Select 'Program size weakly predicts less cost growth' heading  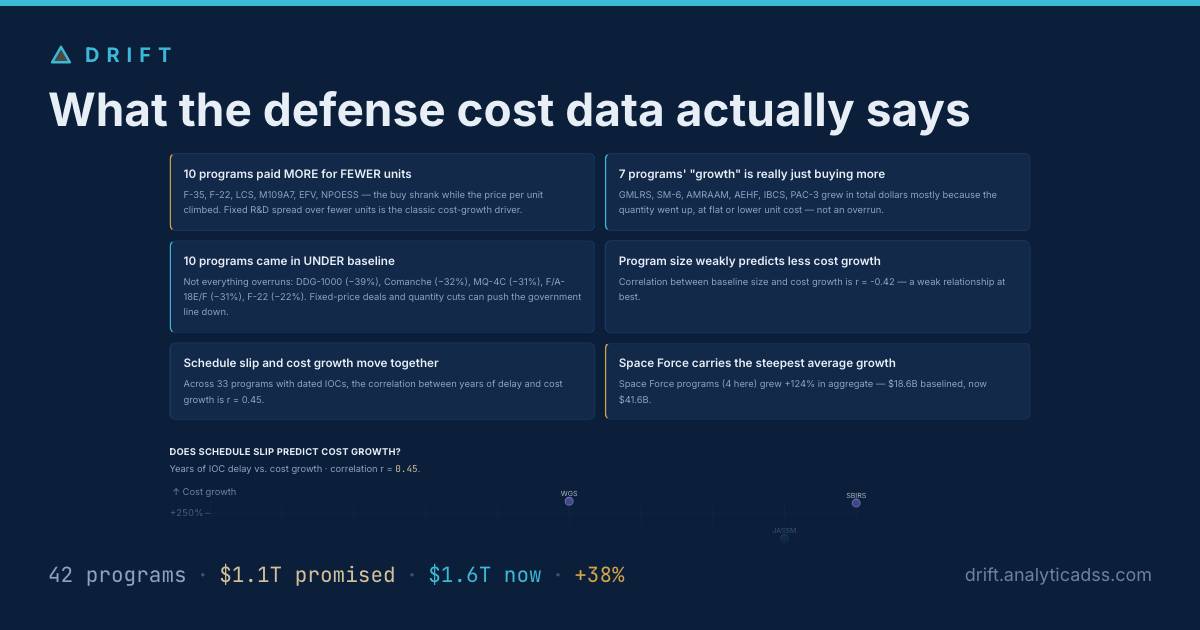pos(750,261)
